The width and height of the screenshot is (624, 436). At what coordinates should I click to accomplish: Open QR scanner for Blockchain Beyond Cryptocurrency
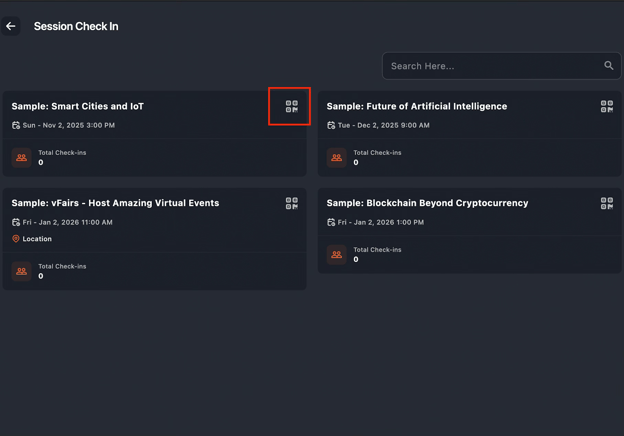point(606,203)
